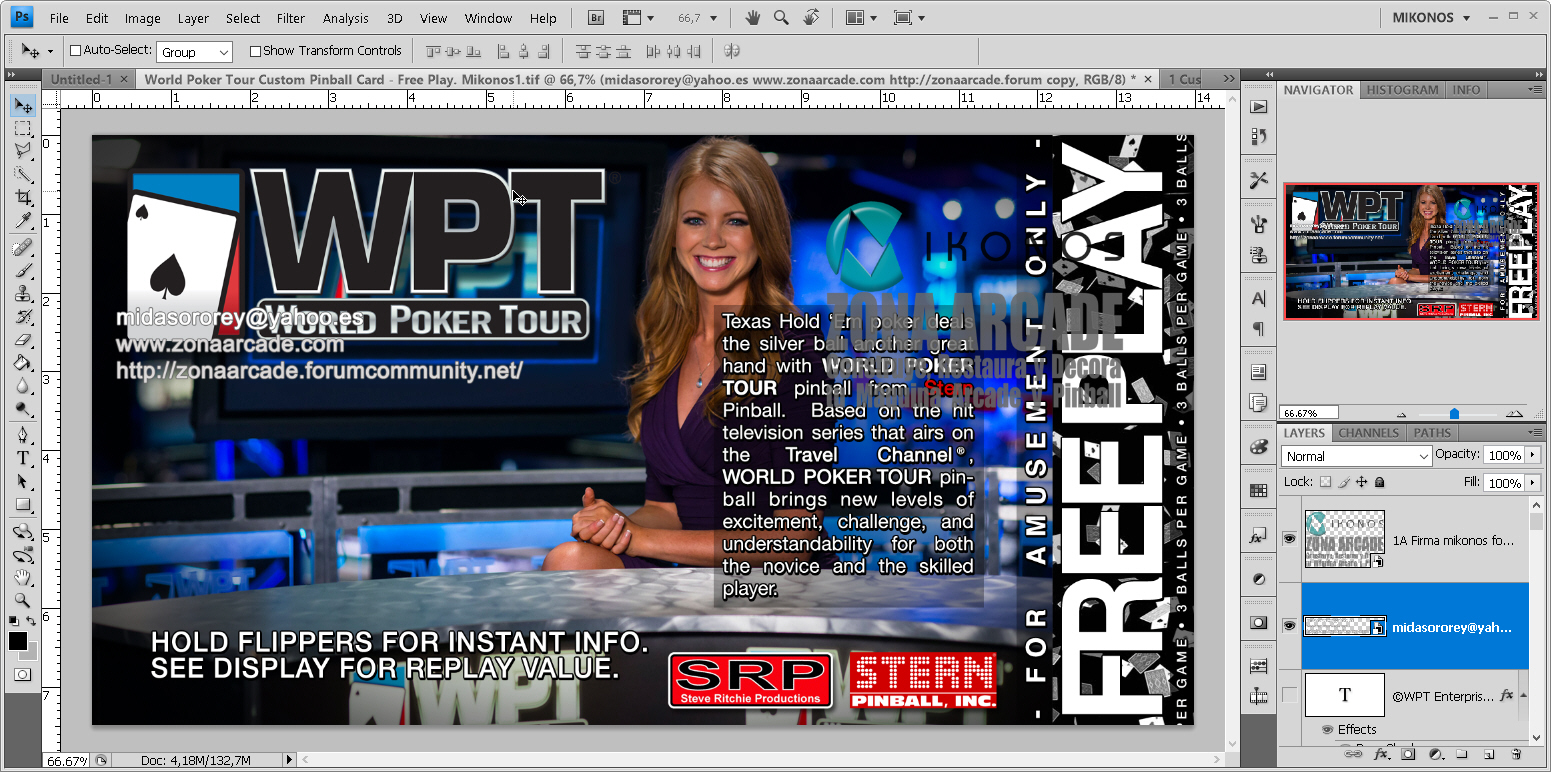The image size is (1551, 772).
Task: Select the Eraser tool
Action: 23,340
